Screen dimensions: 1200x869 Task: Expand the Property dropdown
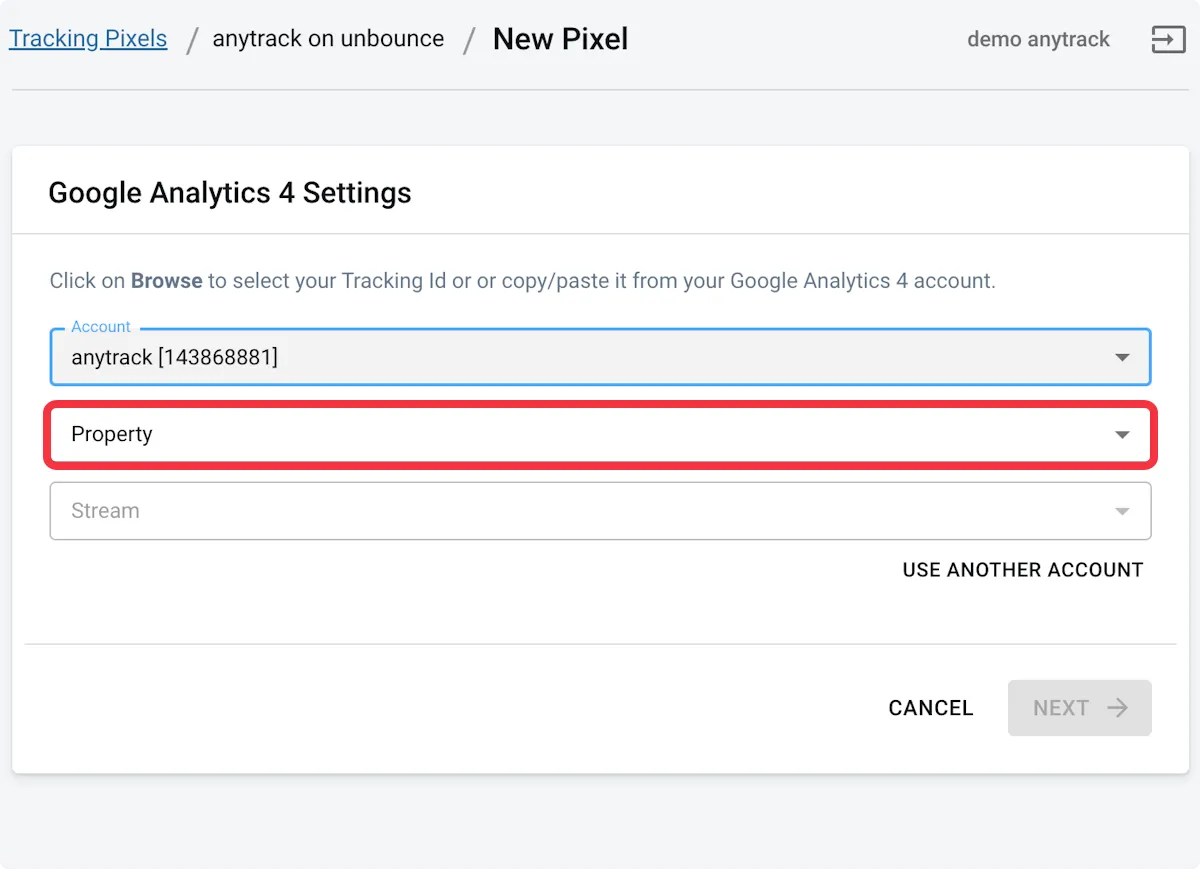tap(600, 434)
